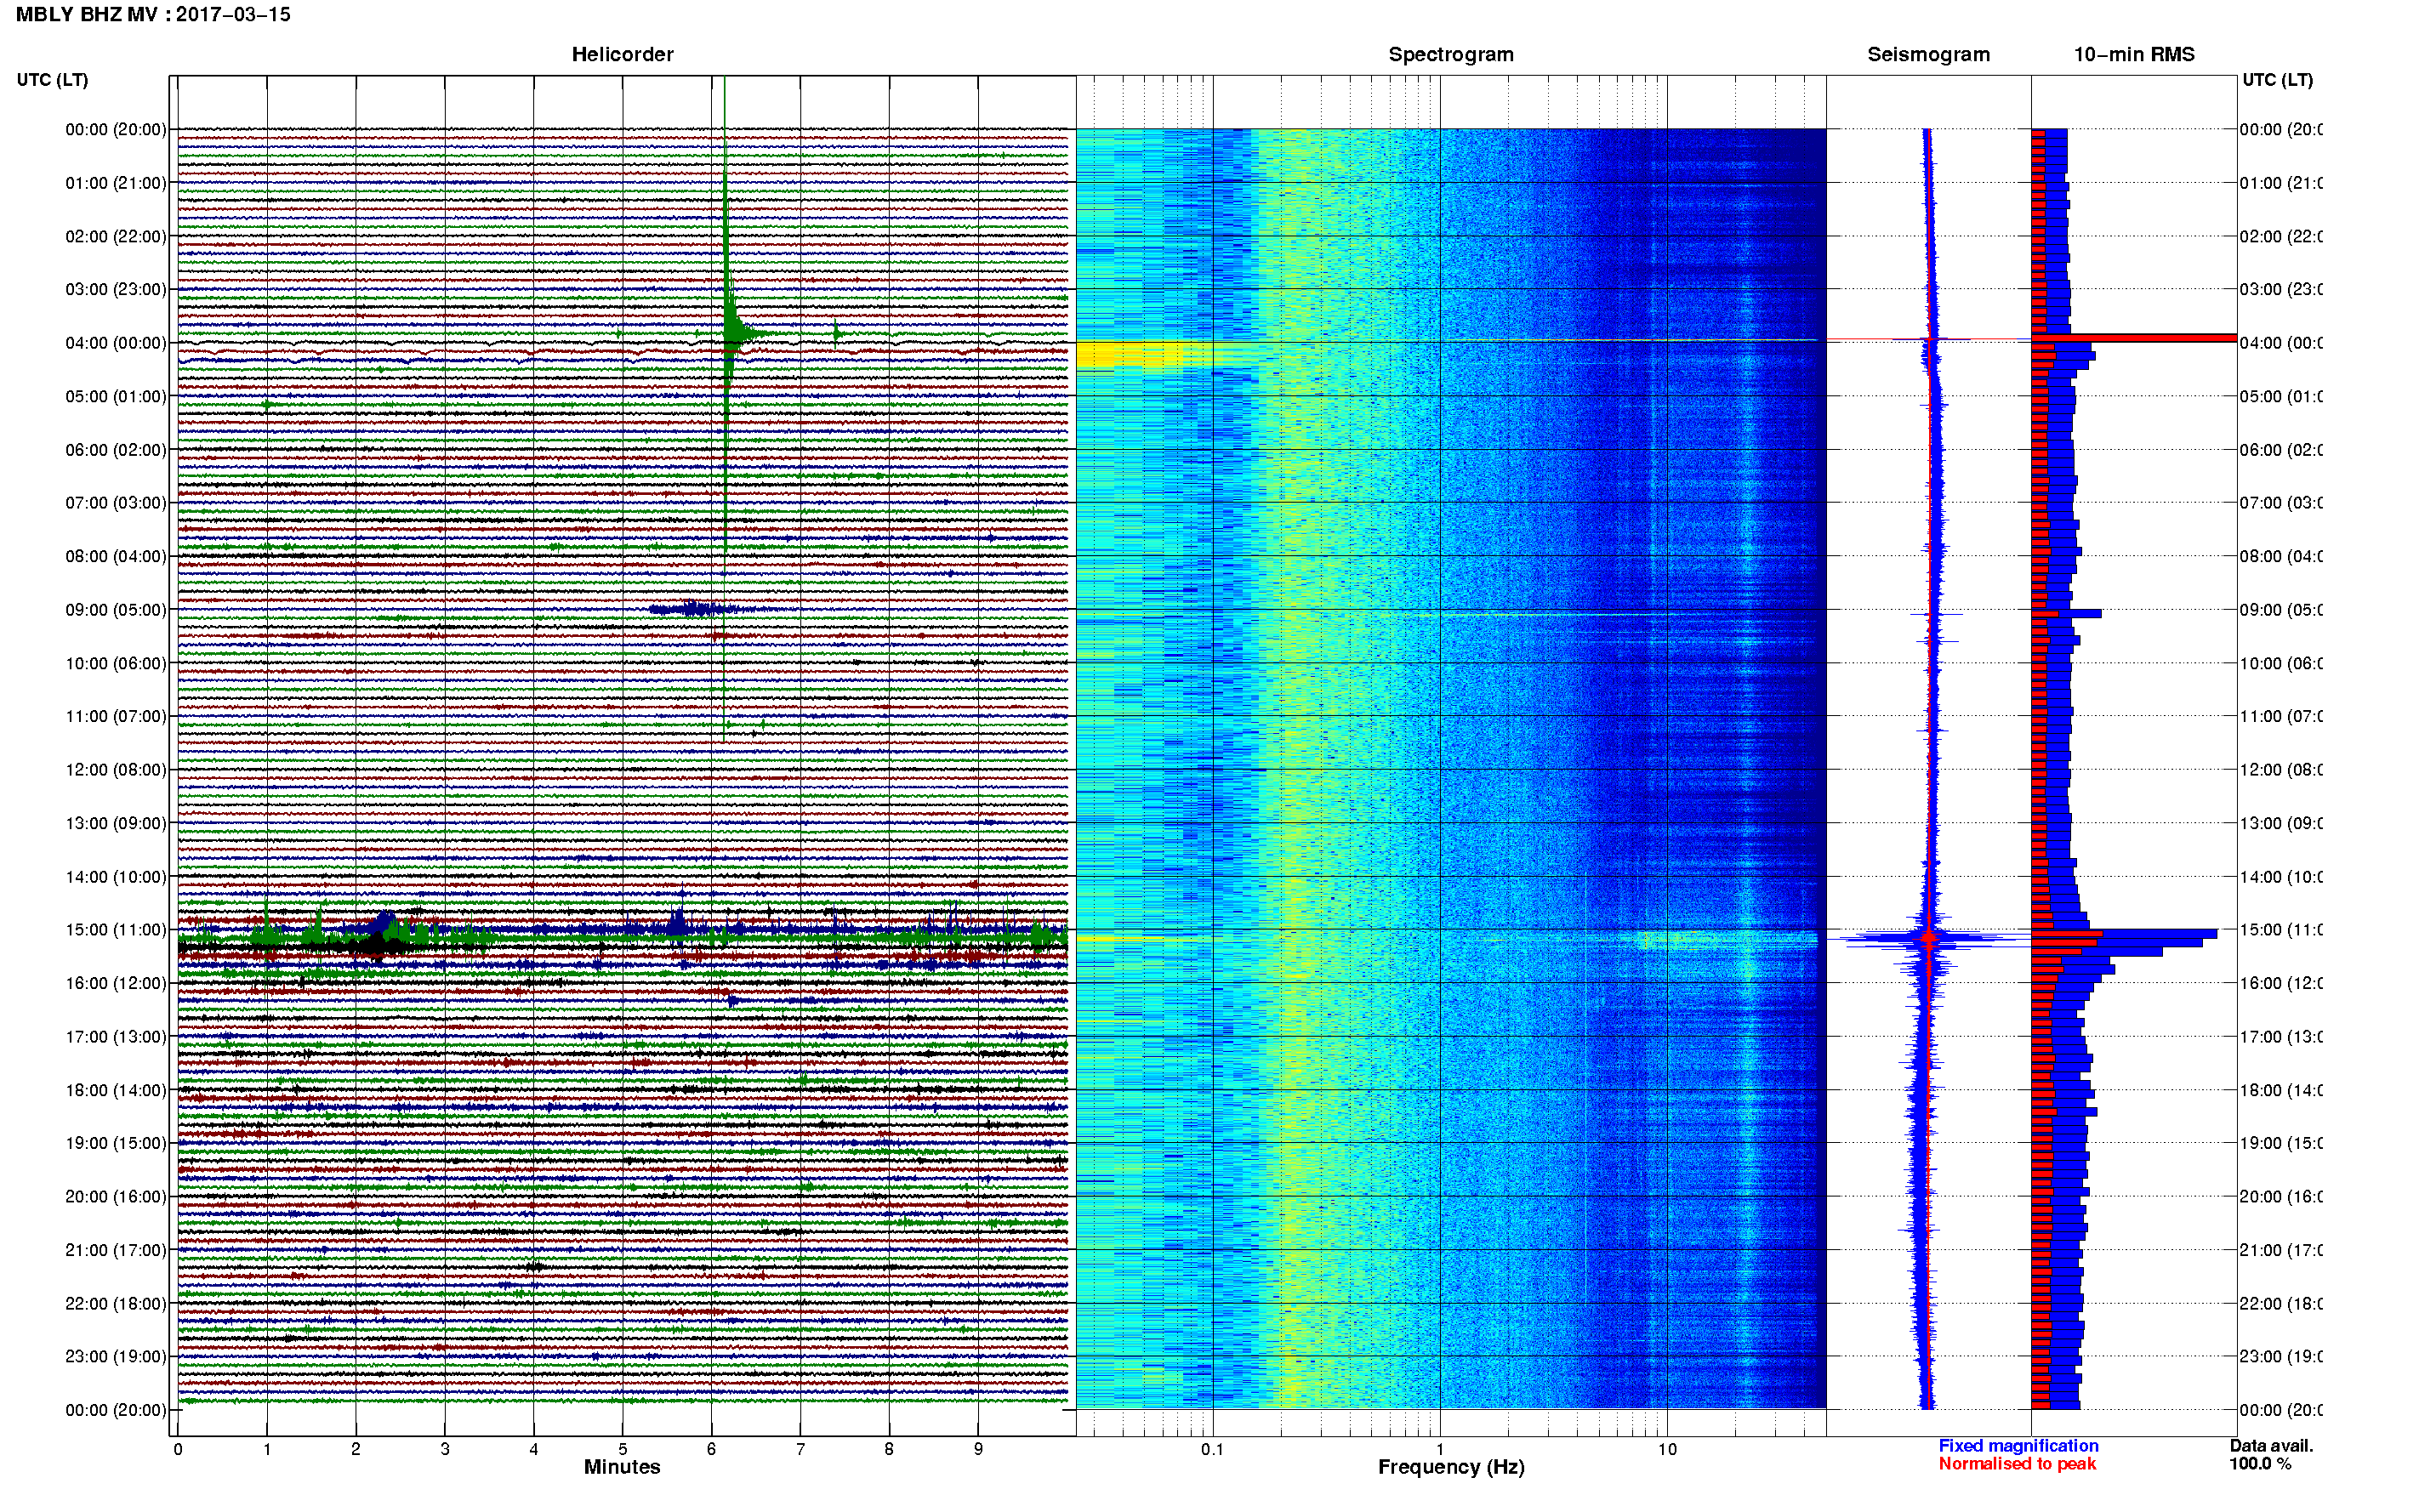2419x1512 pixels.
Task: Select 02:00 (22:00) on the Helicorder time axis
Action: 116,237
